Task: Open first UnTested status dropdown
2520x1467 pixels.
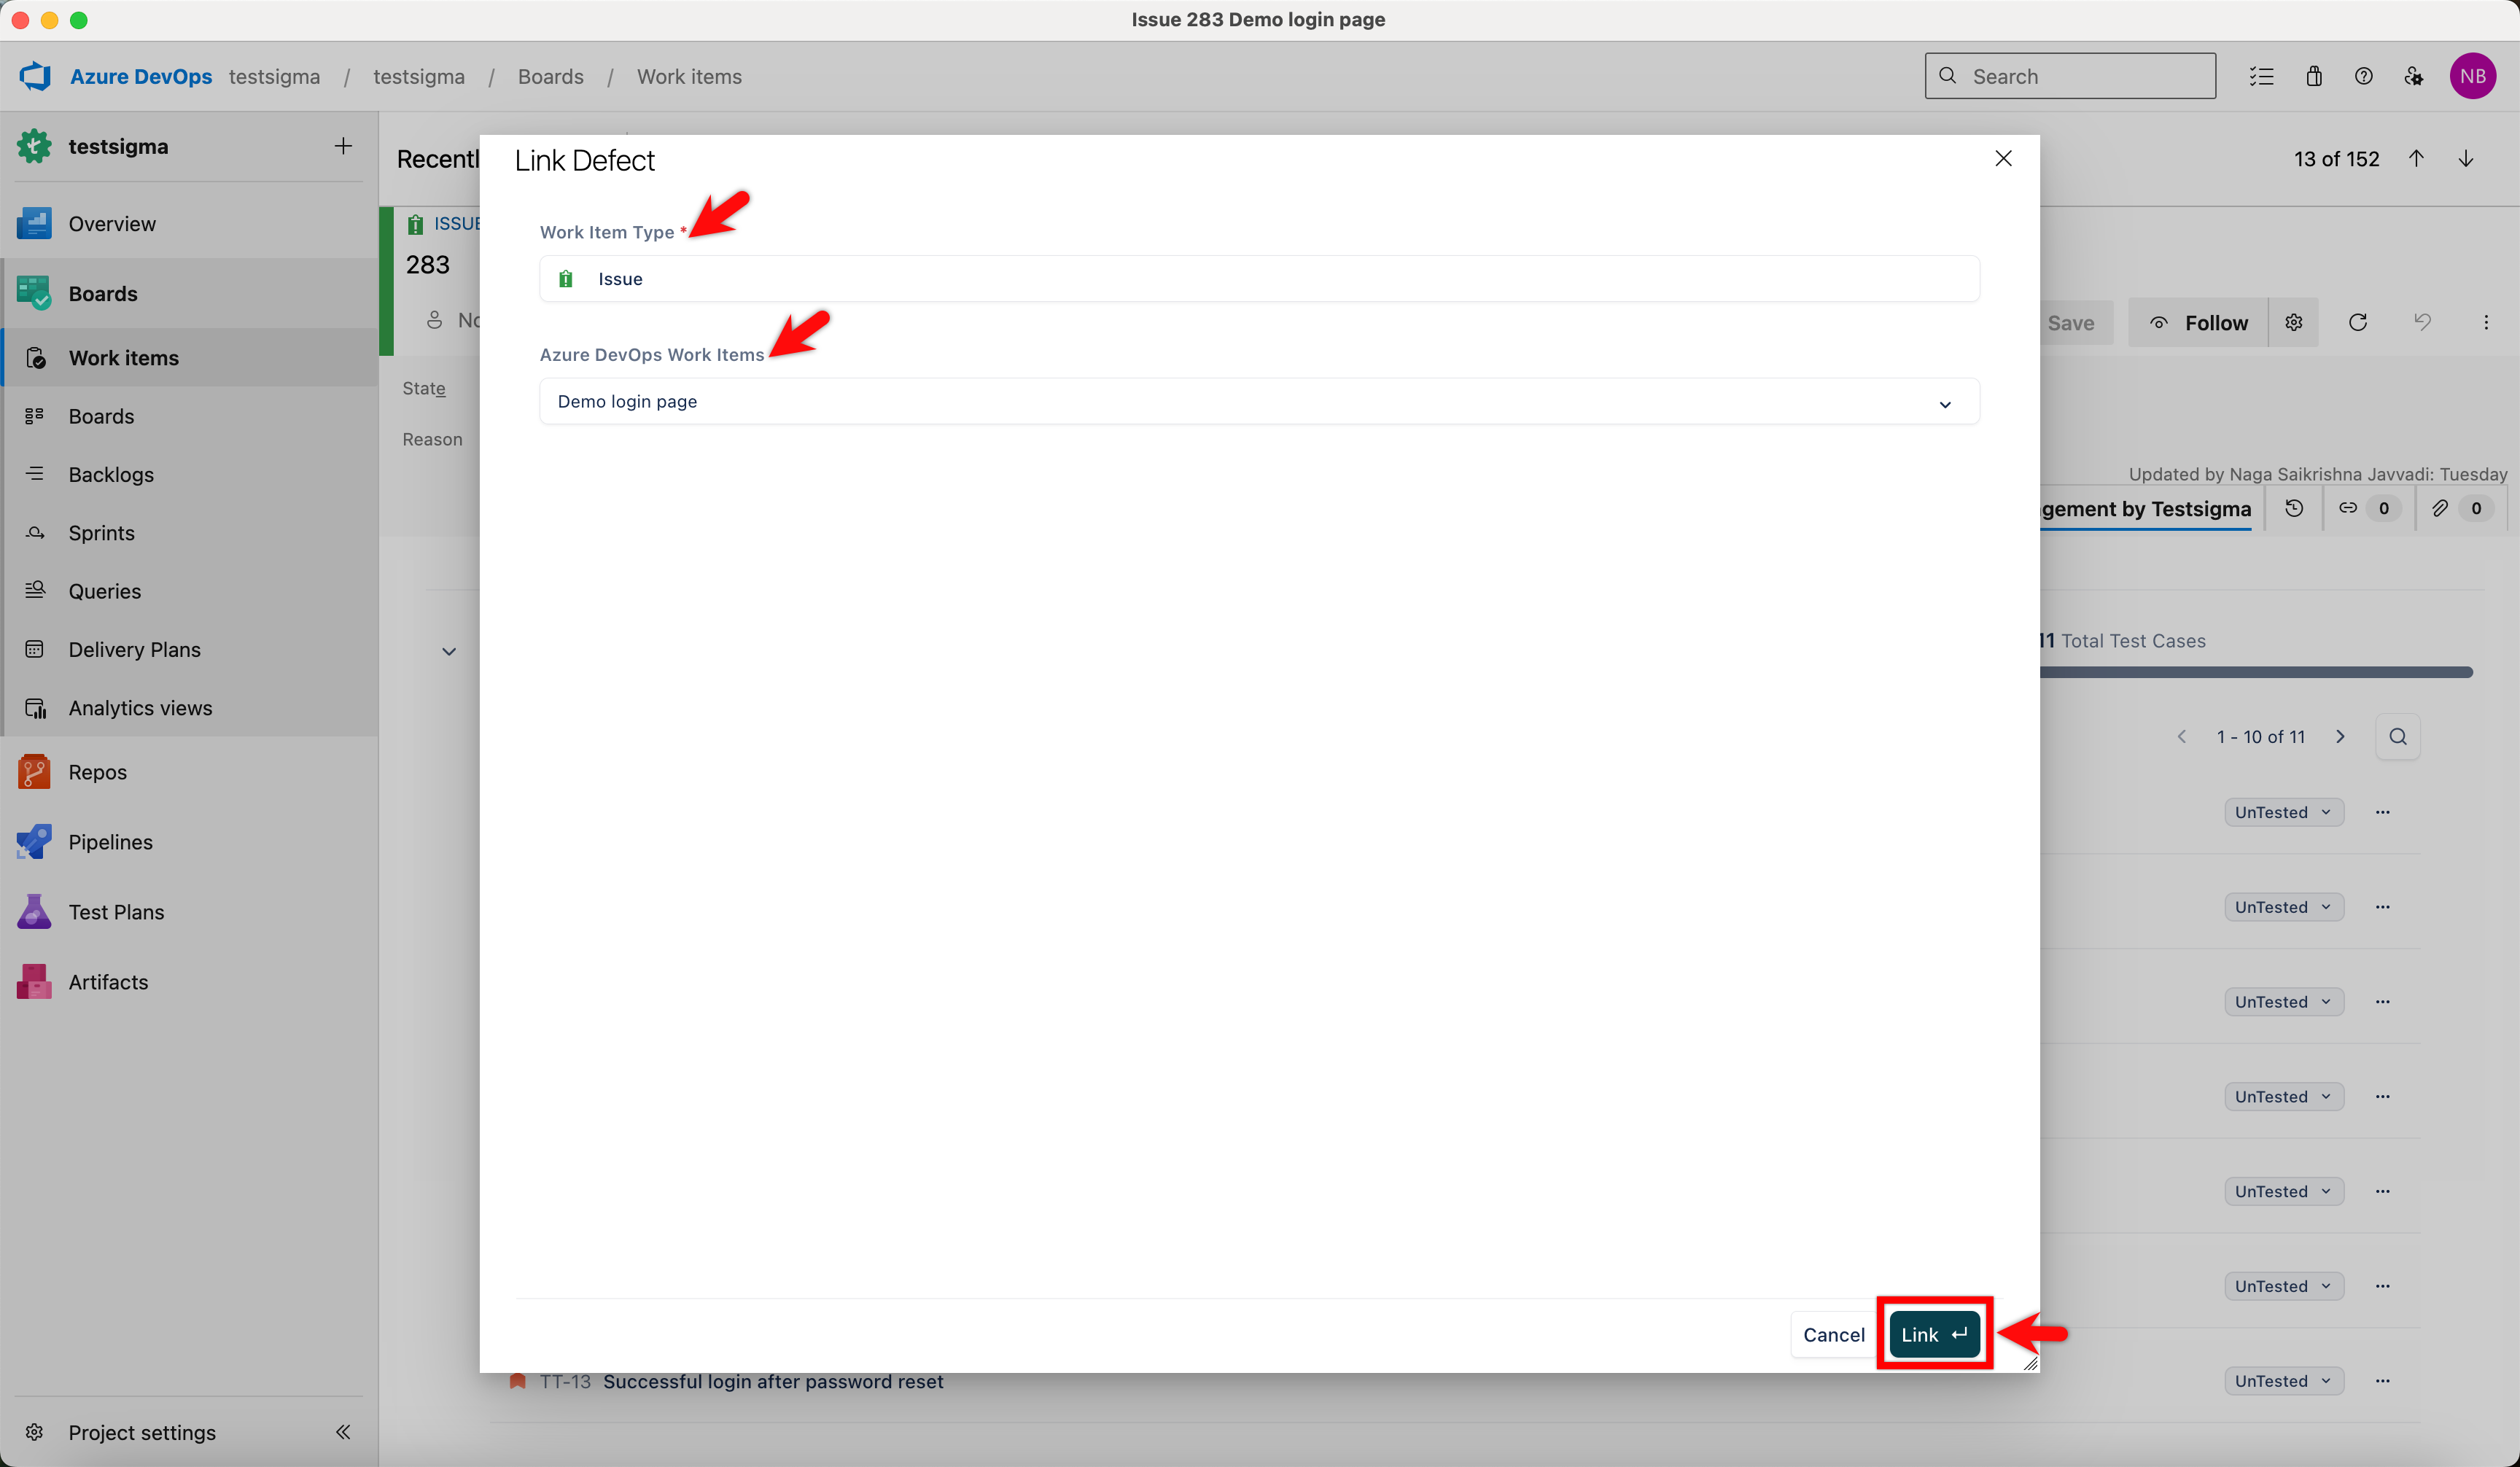Action: [x=2284, y=813]
